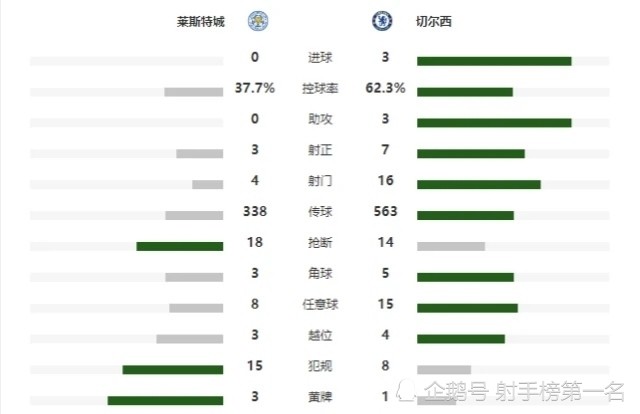Click Leicester's green 抢断 bar
This screenshot has width=640, height=414.
point(180,246)
